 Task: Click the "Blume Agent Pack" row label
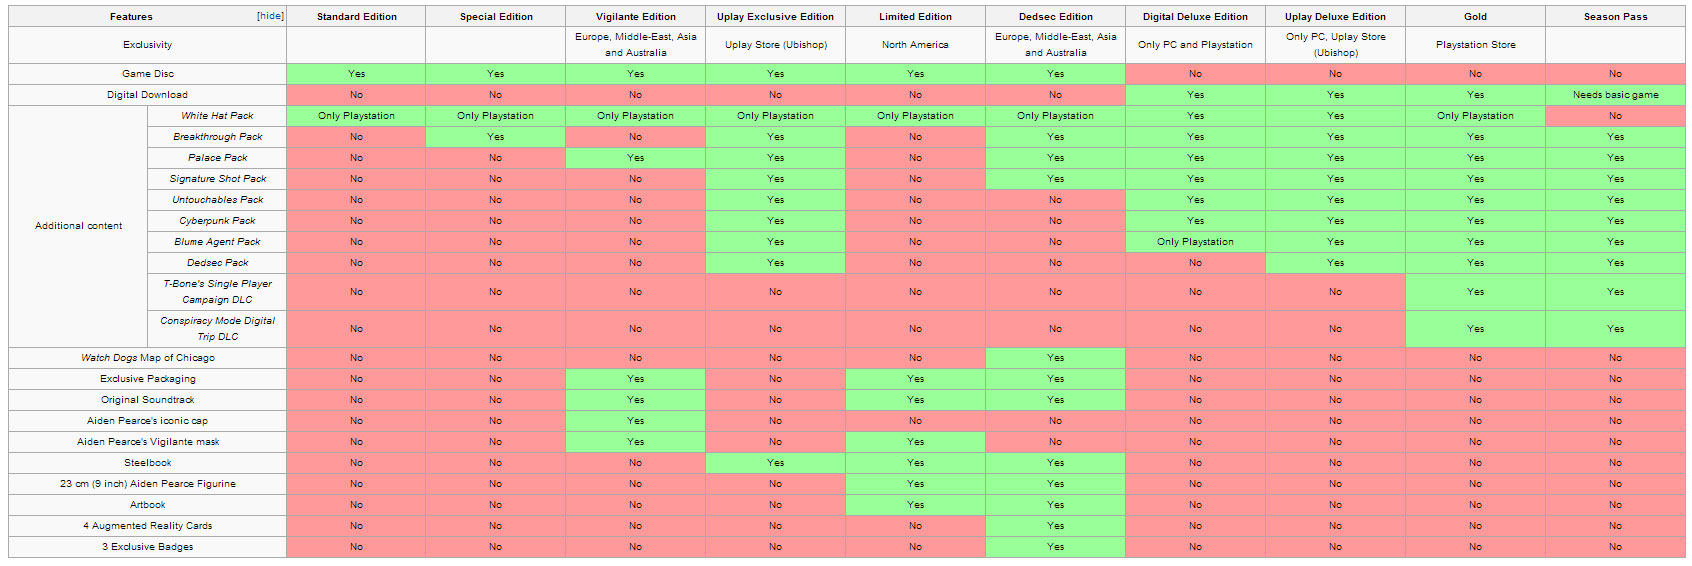point(217,242)
